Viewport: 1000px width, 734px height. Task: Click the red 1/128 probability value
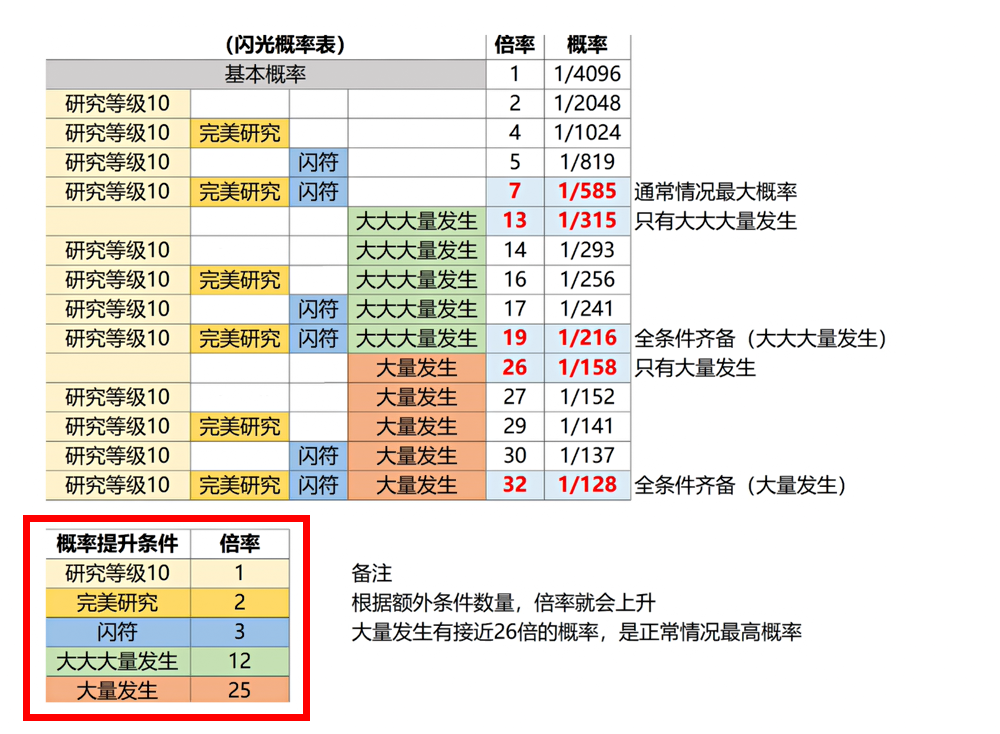(587, 485)
